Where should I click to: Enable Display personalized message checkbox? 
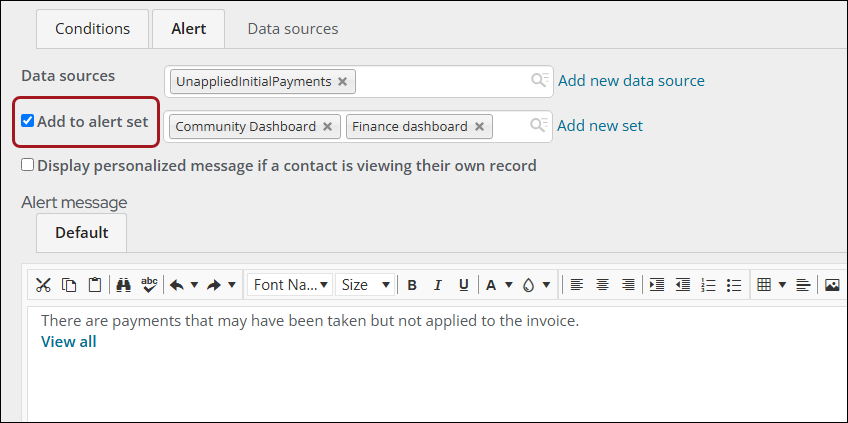(x=28, y=164)
